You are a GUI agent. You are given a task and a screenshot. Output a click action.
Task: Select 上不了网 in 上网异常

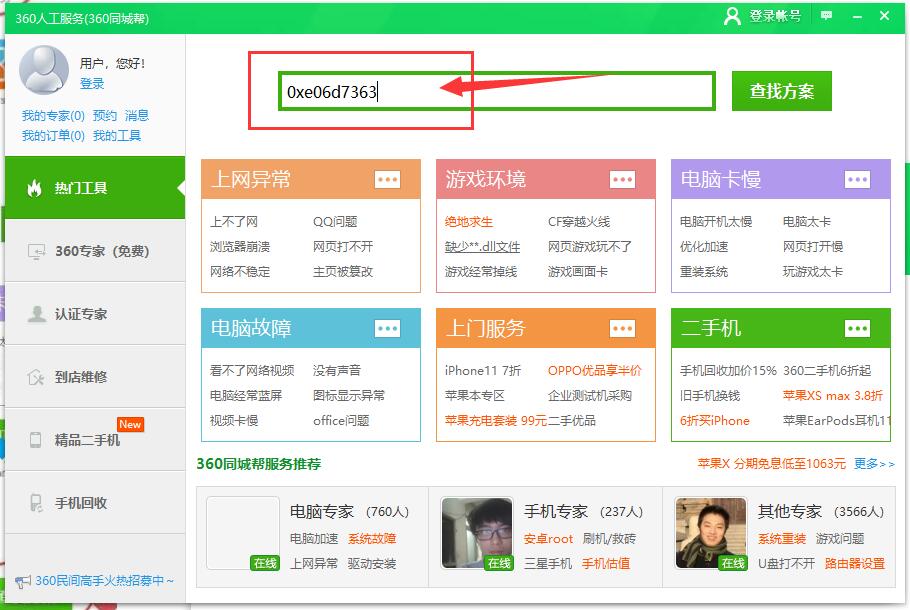(x=234, y=222)
